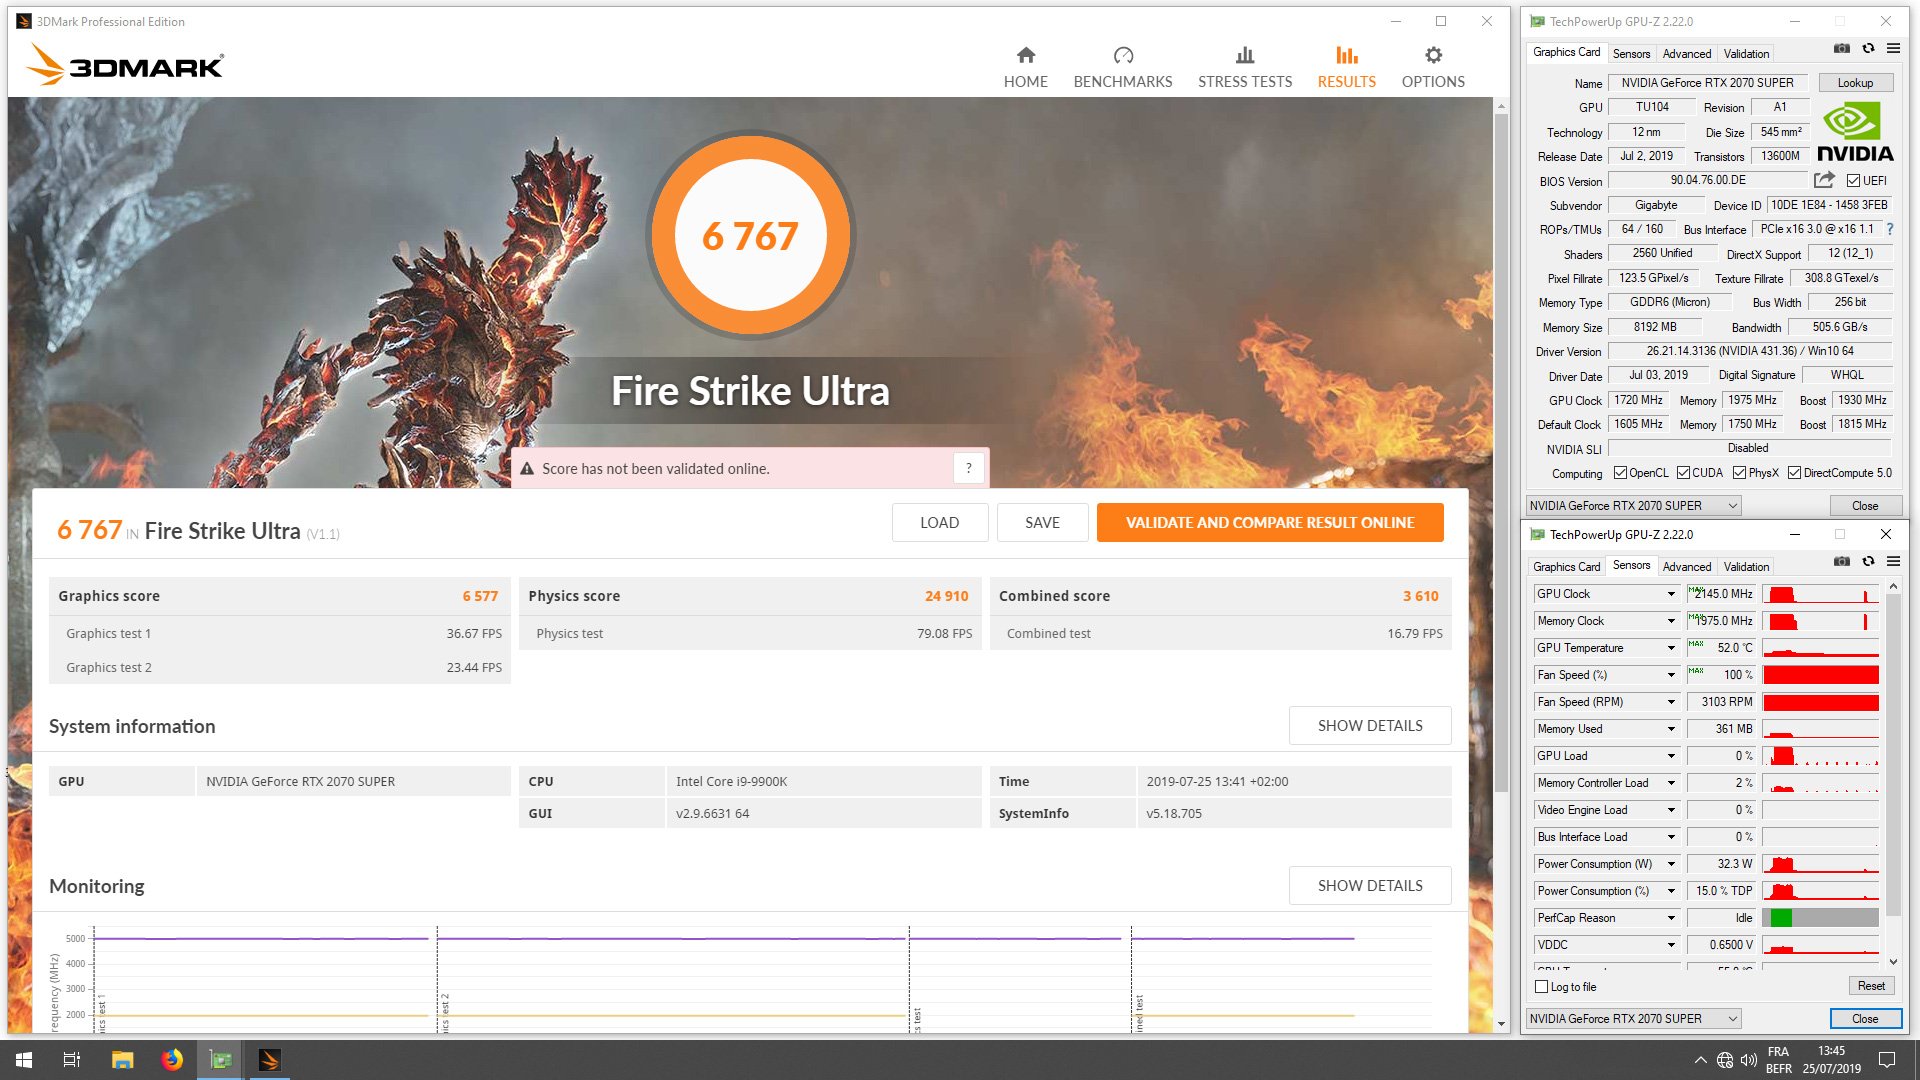Switch to Validation tab in lower GPU-Z window
Viewport: 1920px width, 1080px height.
pyautogui.click(x=1746, y=567)
